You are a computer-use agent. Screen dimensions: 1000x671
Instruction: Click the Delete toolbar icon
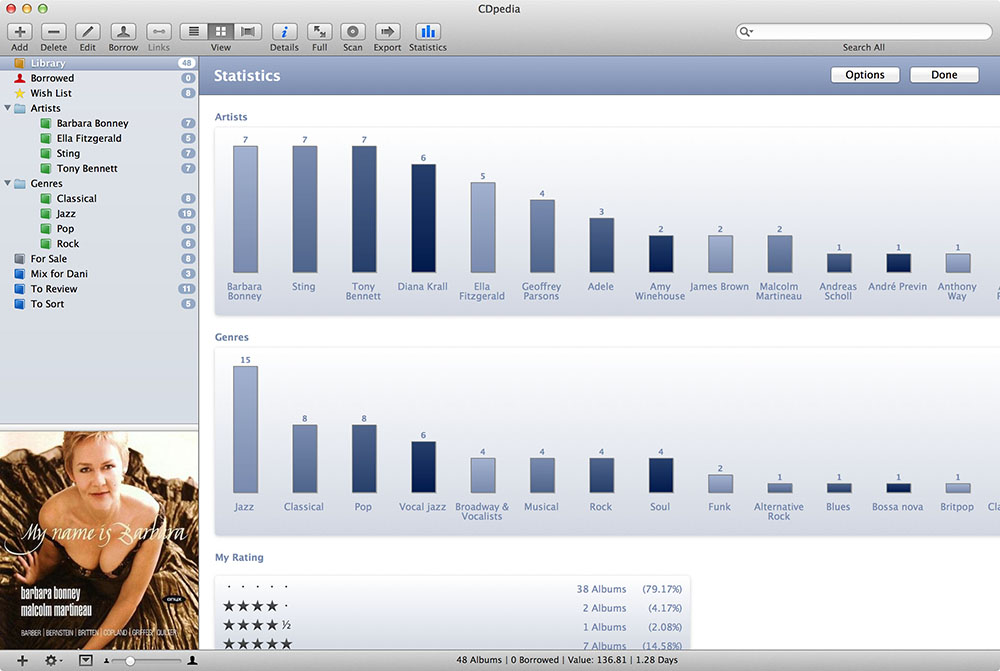pyautogui.click(x=54, y=32)
